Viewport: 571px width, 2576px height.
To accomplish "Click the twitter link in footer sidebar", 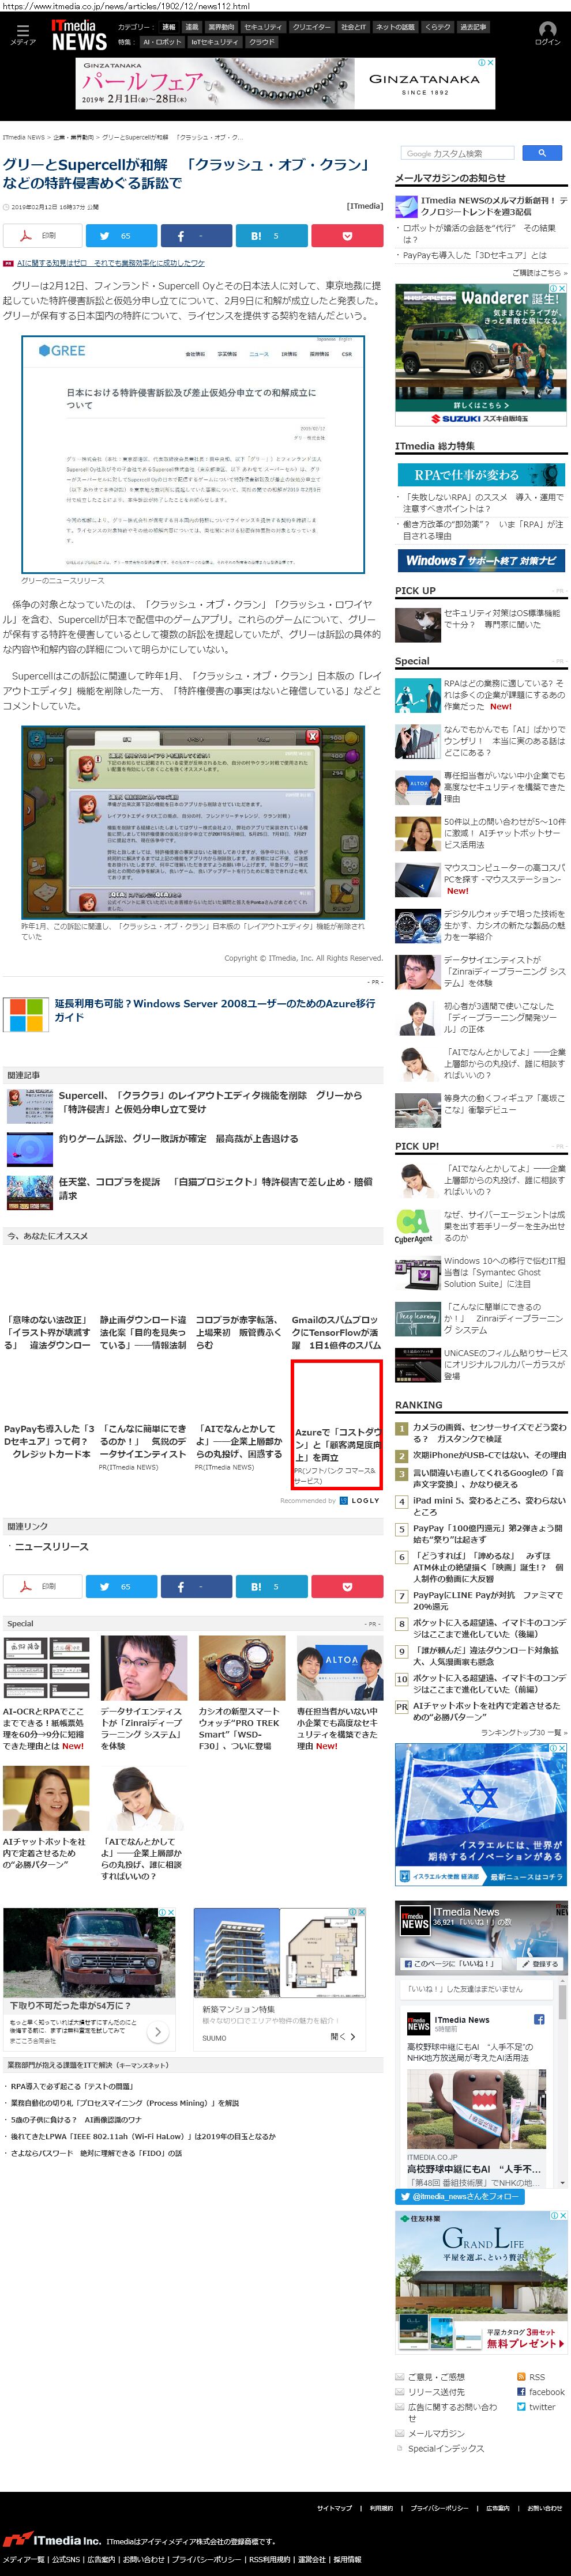I will point(535,2407).
